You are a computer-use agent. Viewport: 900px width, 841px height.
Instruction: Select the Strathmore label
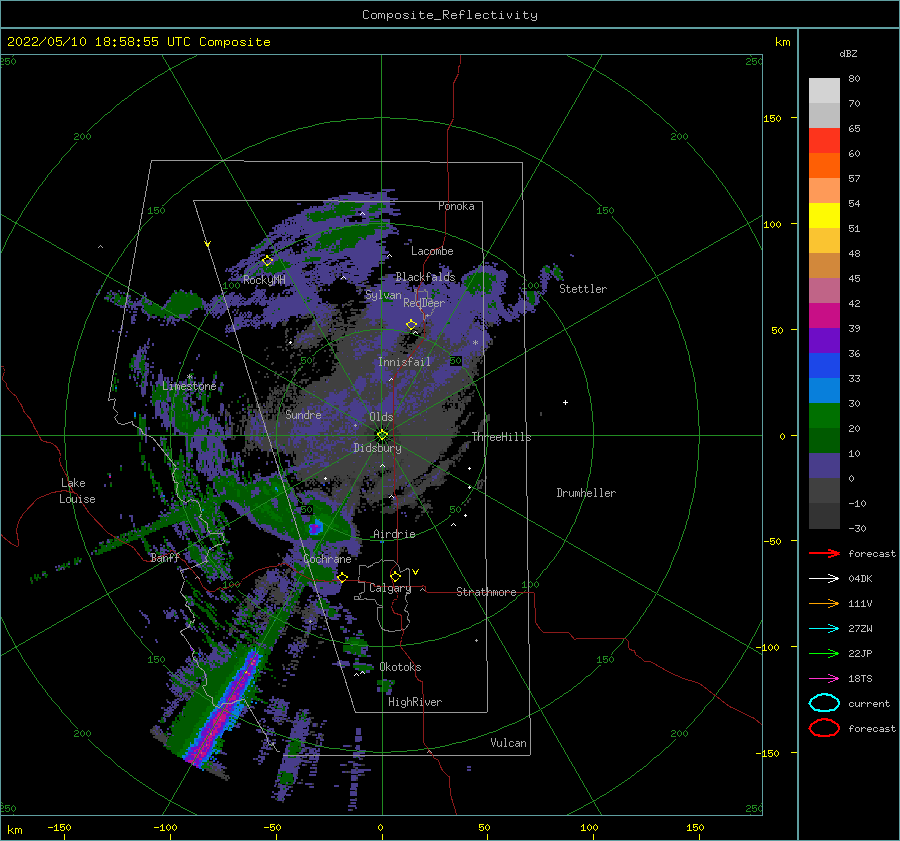click(486, 592)
